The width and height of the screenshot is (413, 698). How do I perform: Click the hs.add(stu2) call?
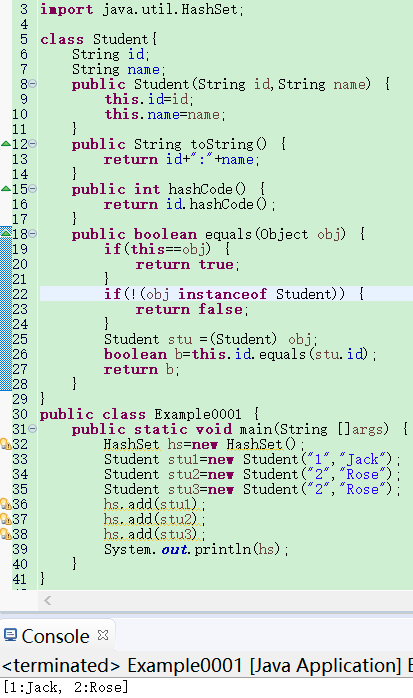coord(154,519)
